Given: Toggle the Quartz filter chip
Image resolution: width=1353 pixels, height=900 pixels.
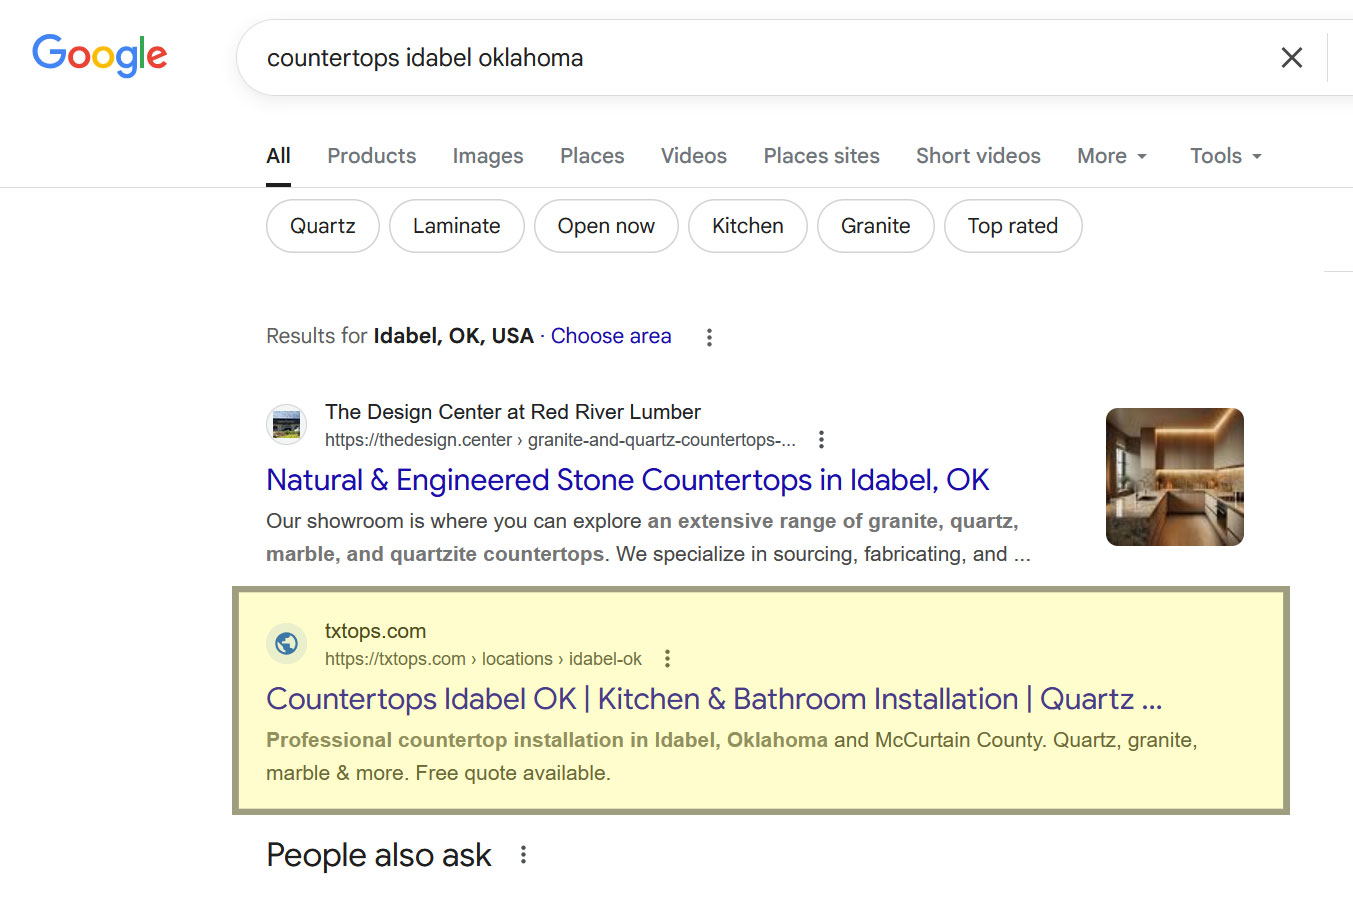Looking at the screenshot, I should point(322,226).
